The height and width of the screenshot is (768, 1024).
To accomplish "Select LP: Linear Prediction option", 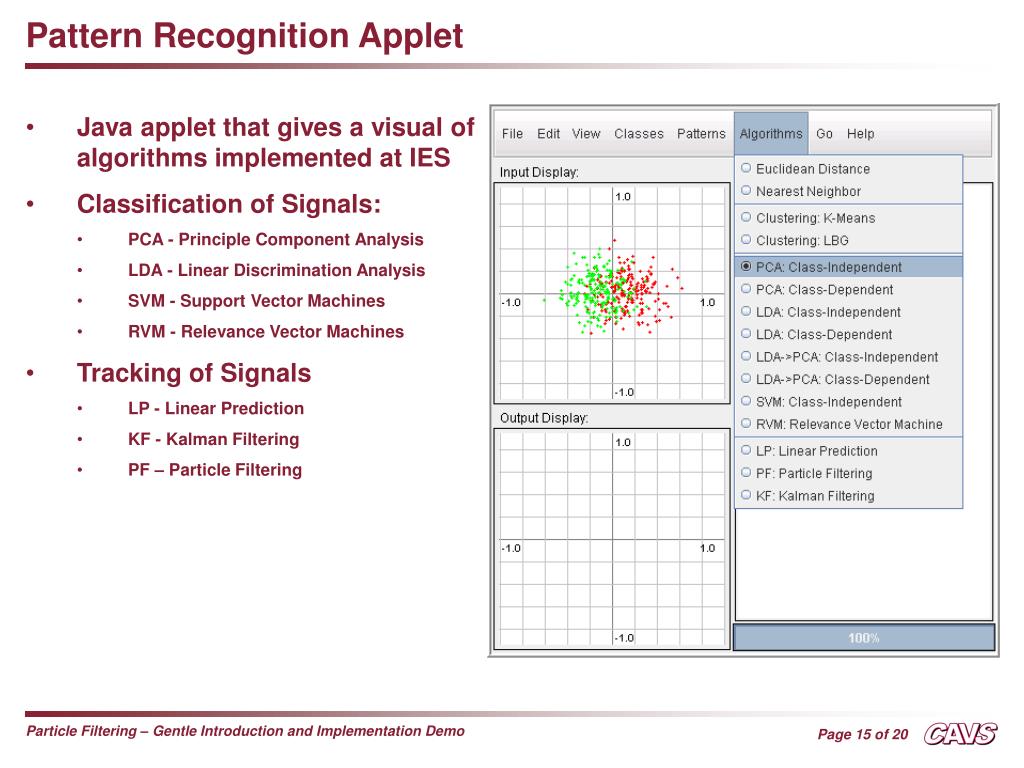I will (848, 451).
